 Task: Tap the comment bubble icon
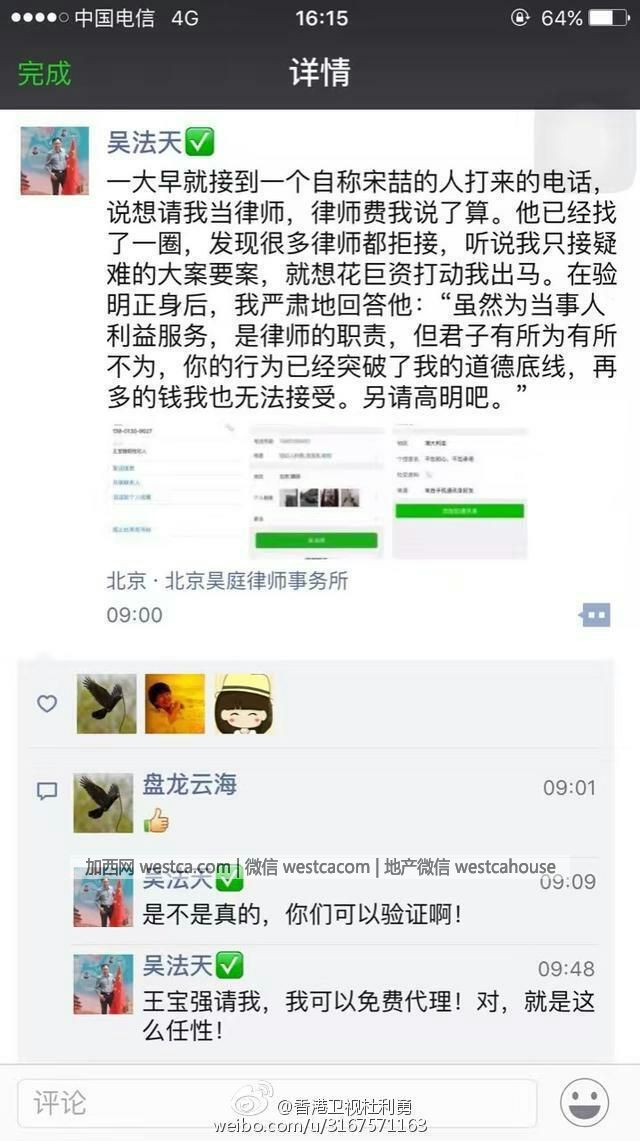[47, 791]
